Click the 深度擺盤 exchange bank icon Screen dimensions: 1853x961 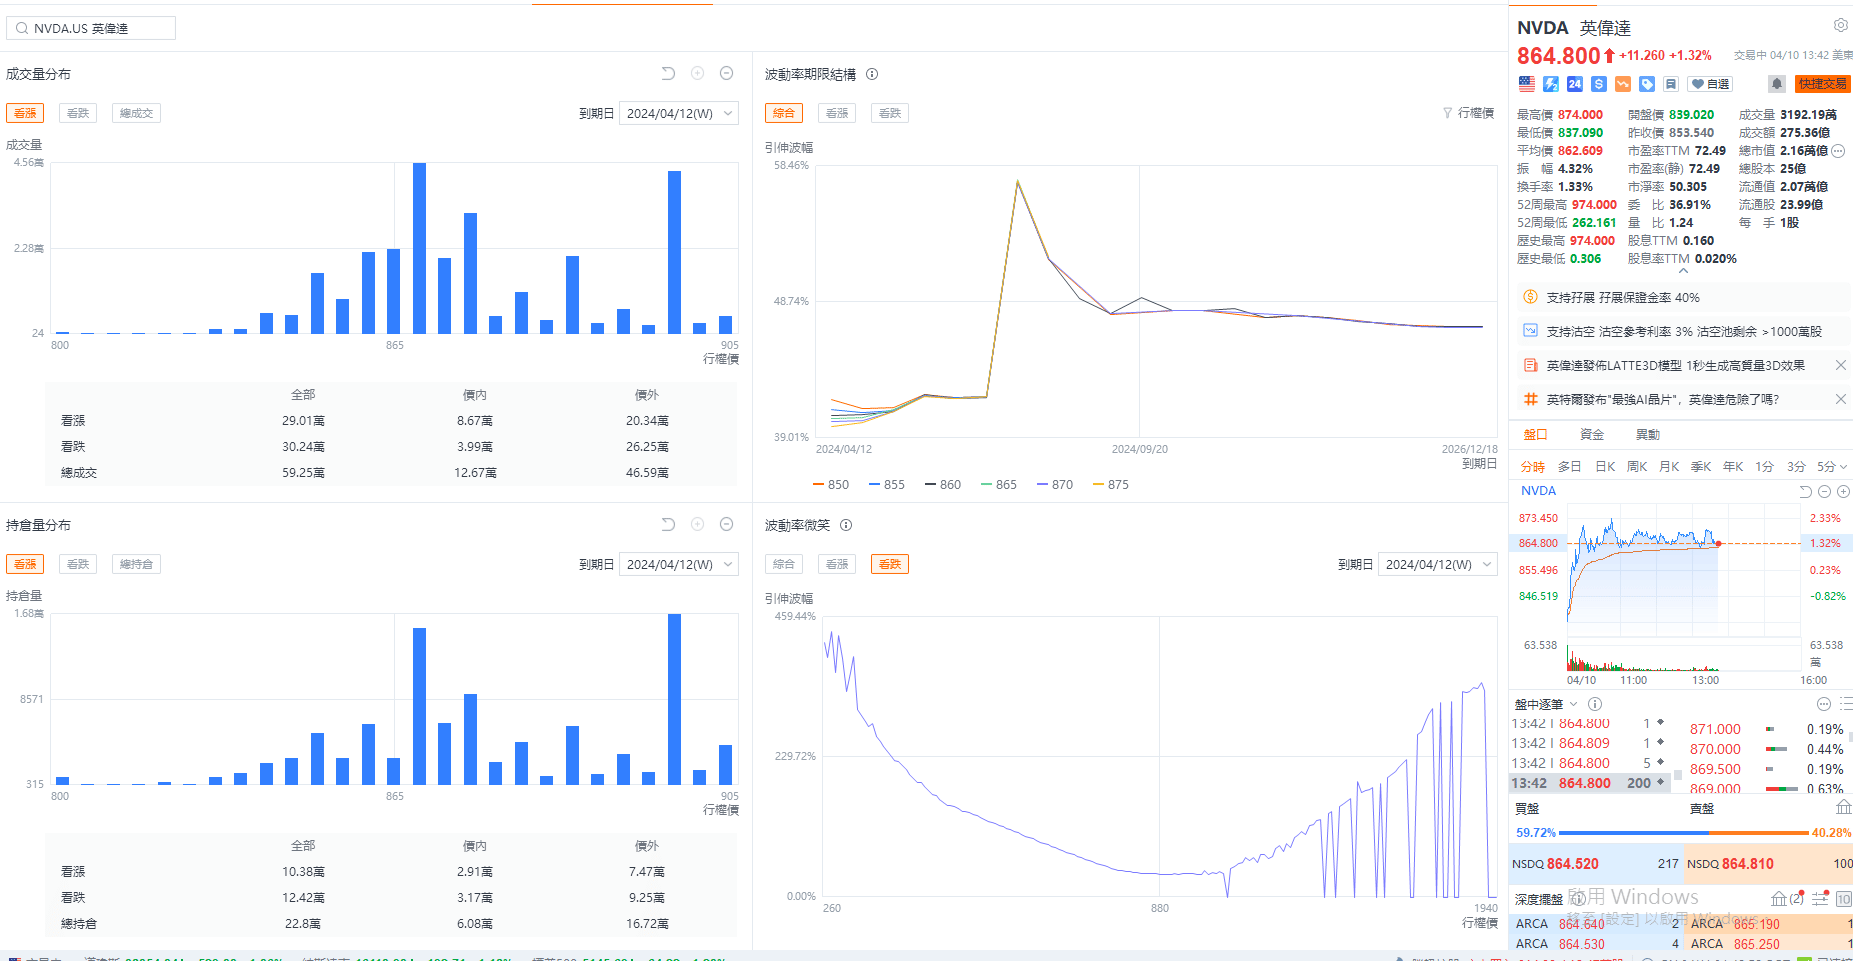[1779, 898]
